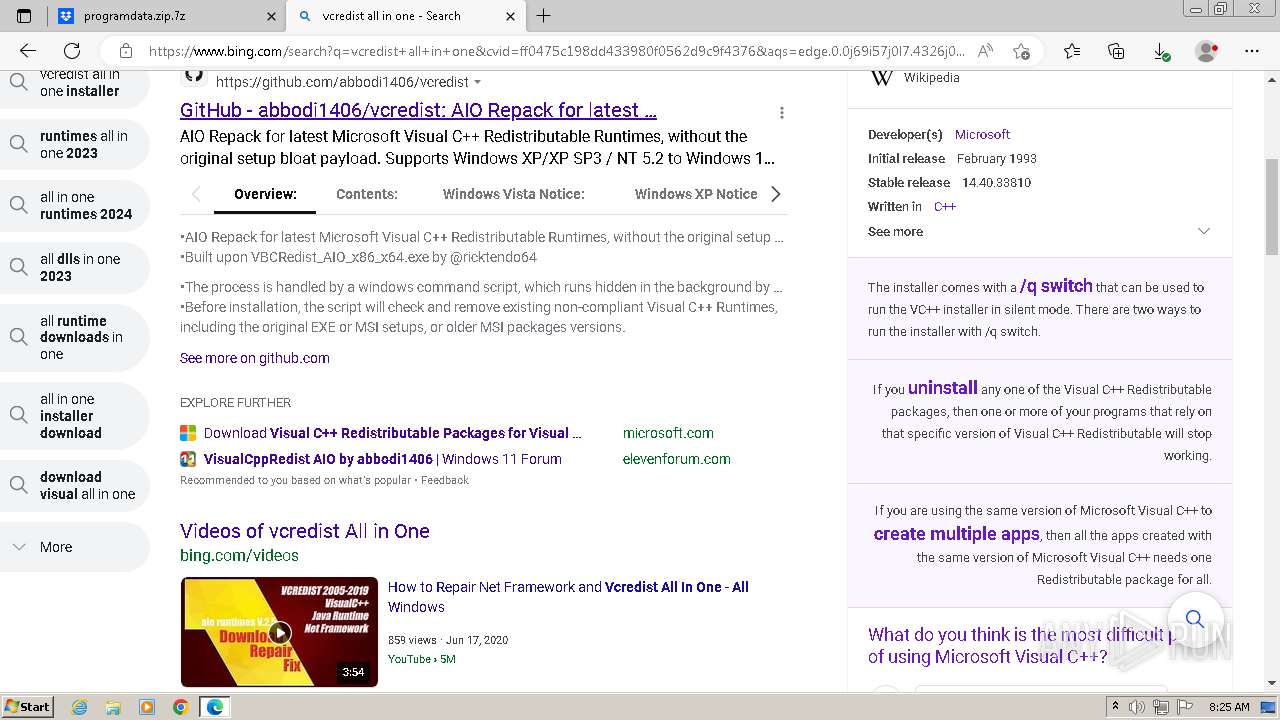The image size is (1280, 720).
Task: Select the Windows XP Notice tab
Action: 696,194
